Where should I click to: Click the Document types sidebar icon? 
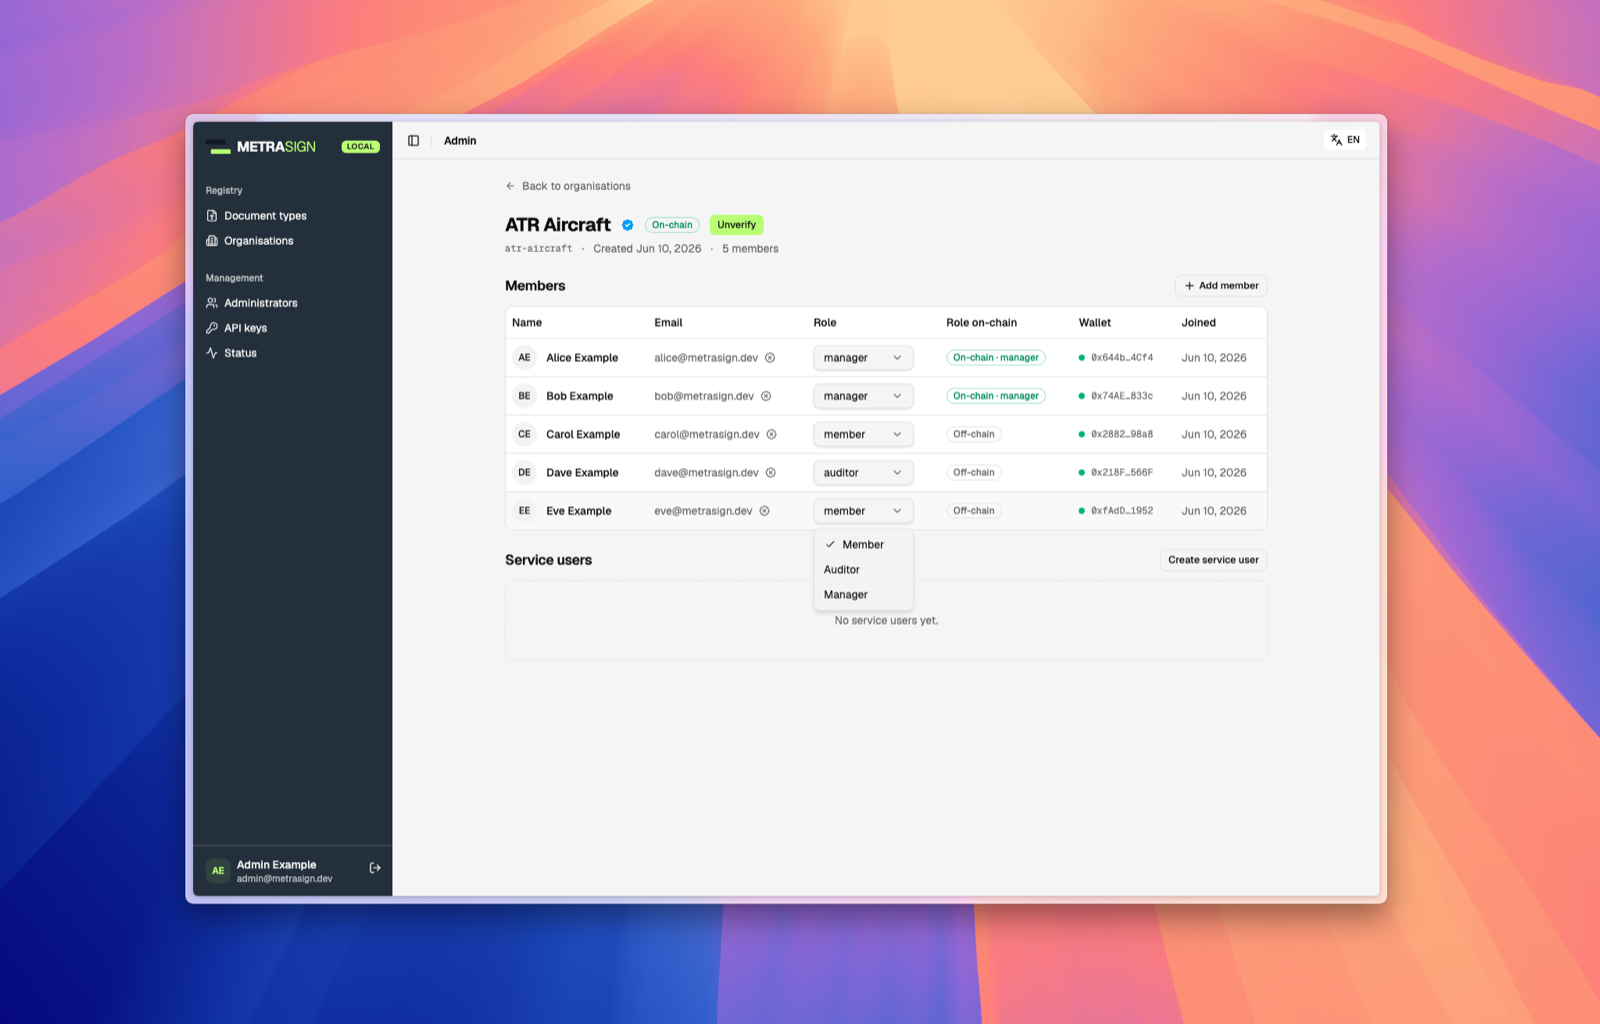[x=212, y=216]
